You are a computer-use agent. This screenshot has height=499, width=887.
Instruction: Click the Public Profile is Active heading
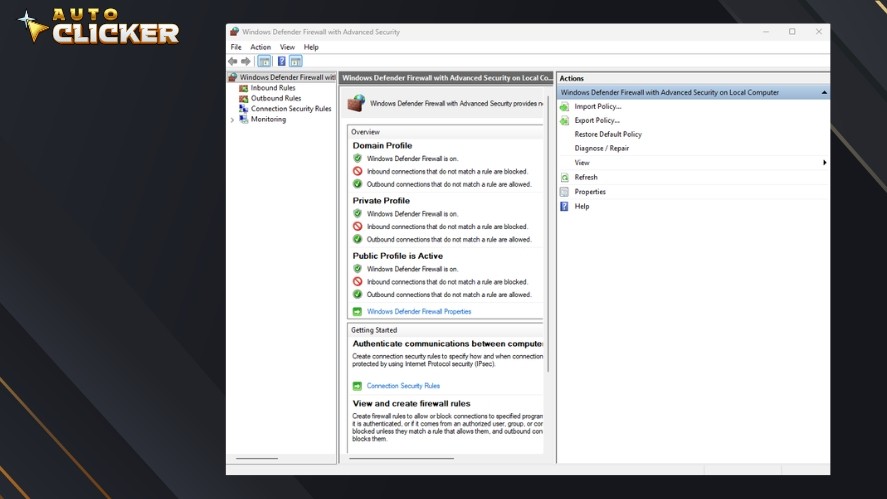click(x=398, y=256)
